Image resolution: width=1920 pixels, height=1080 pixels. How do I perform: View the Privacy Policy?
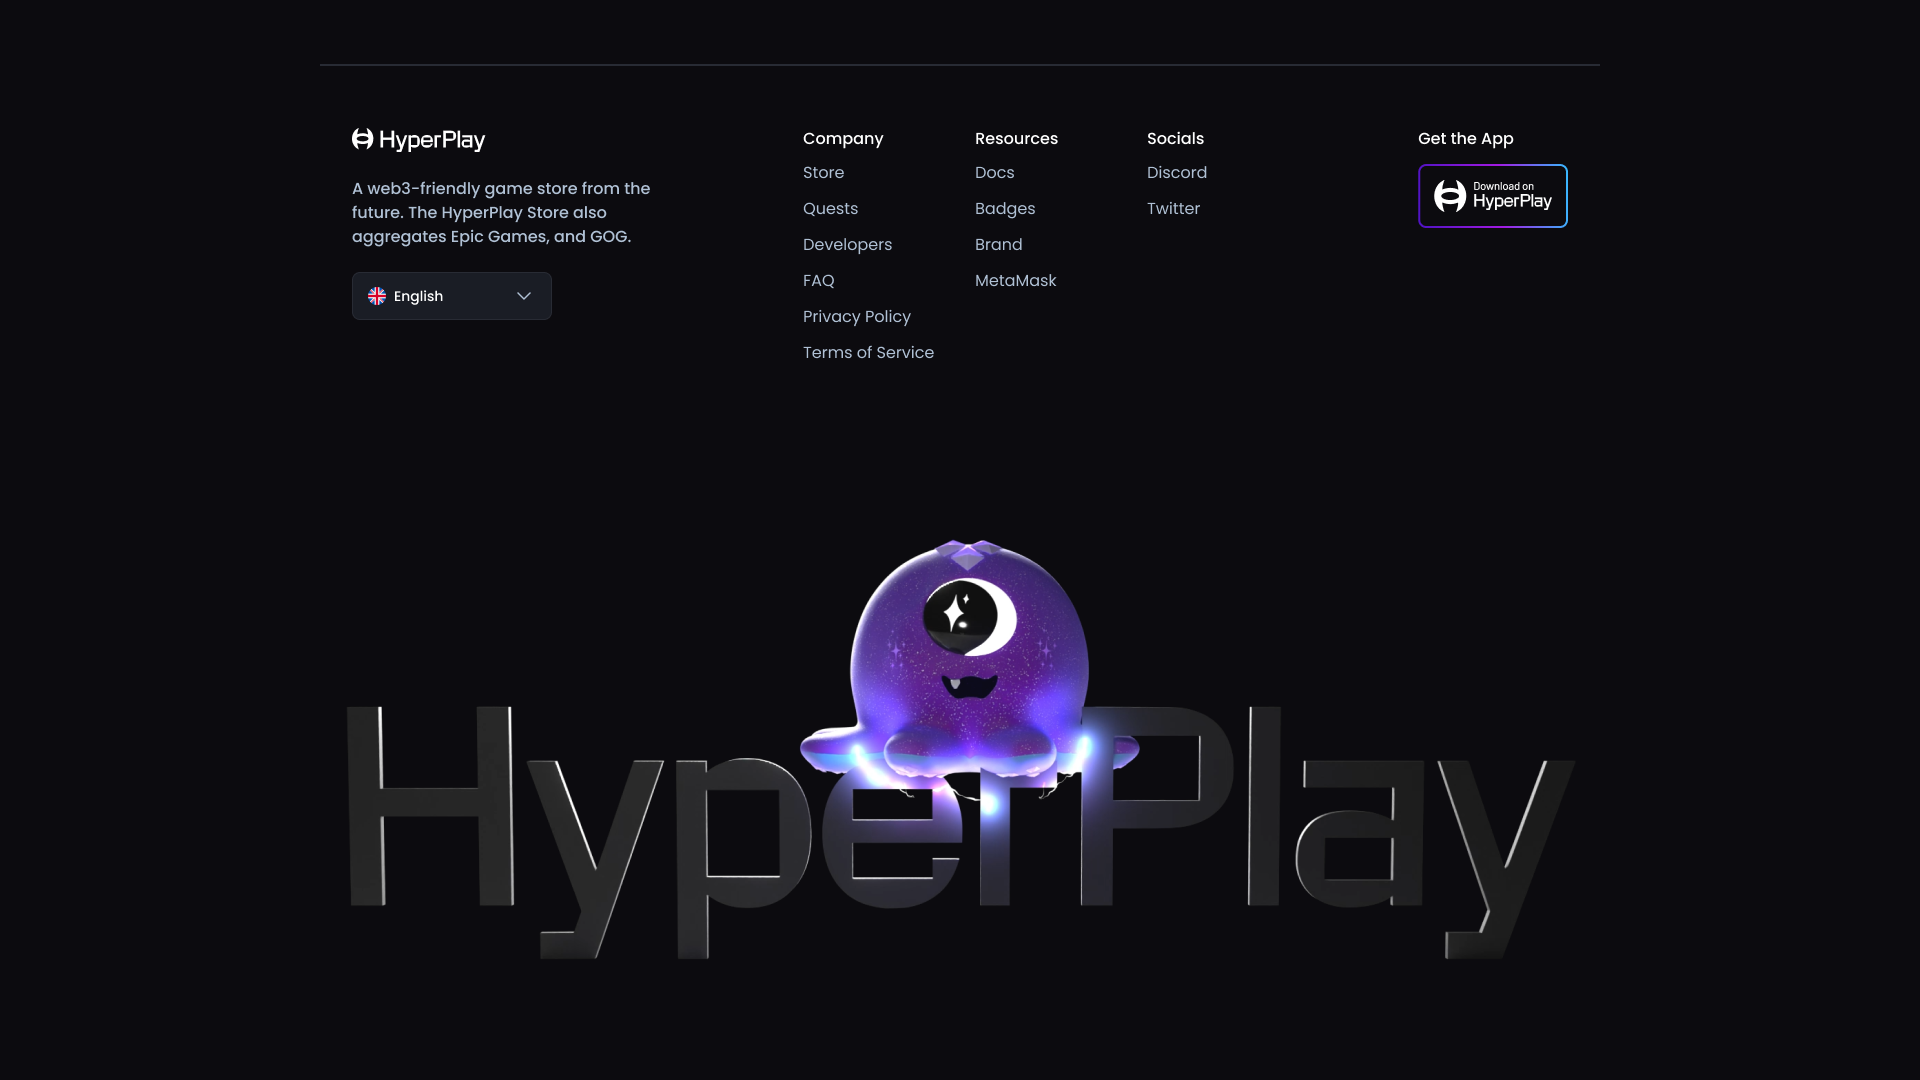(x=856, y=317)
